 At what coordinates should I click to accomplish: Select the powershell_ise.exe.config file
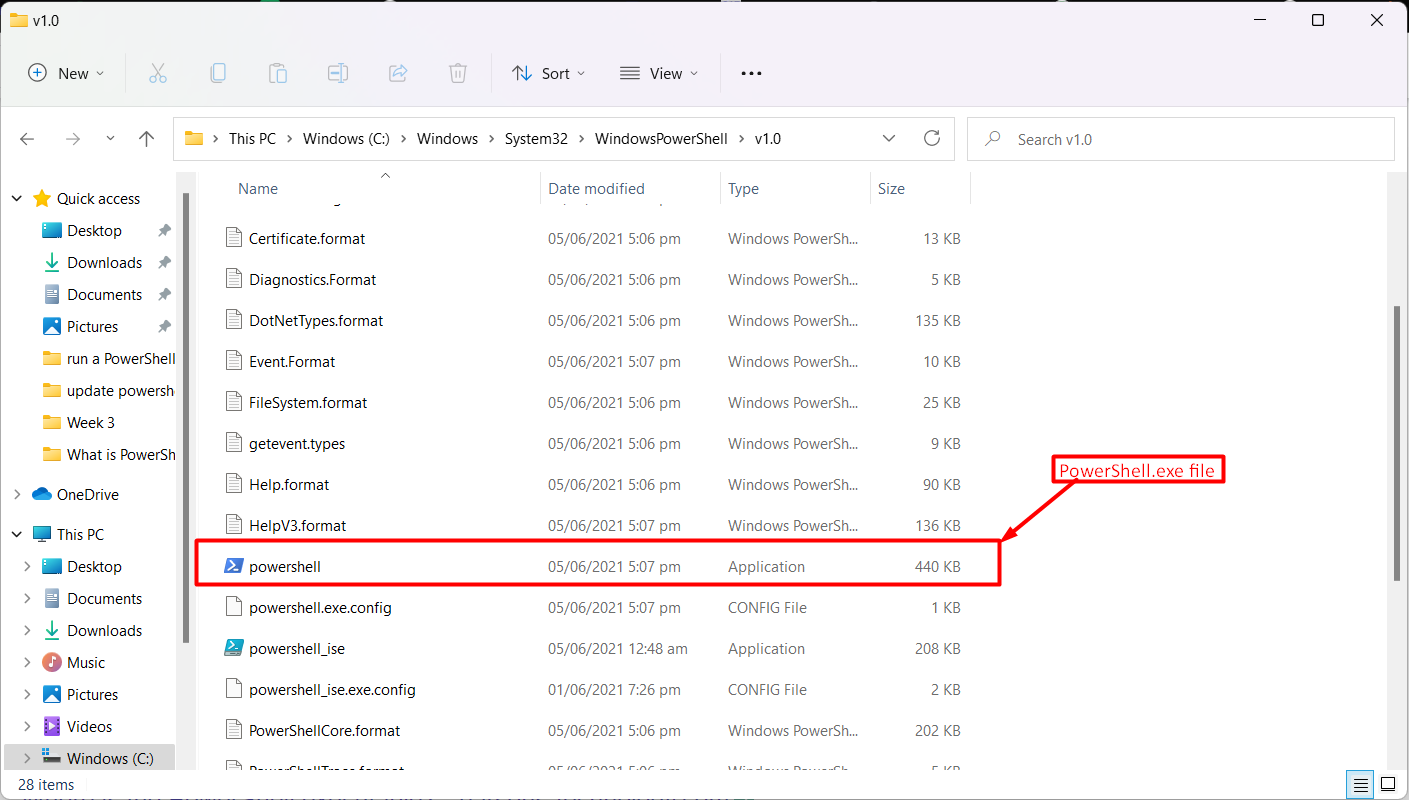332,689
